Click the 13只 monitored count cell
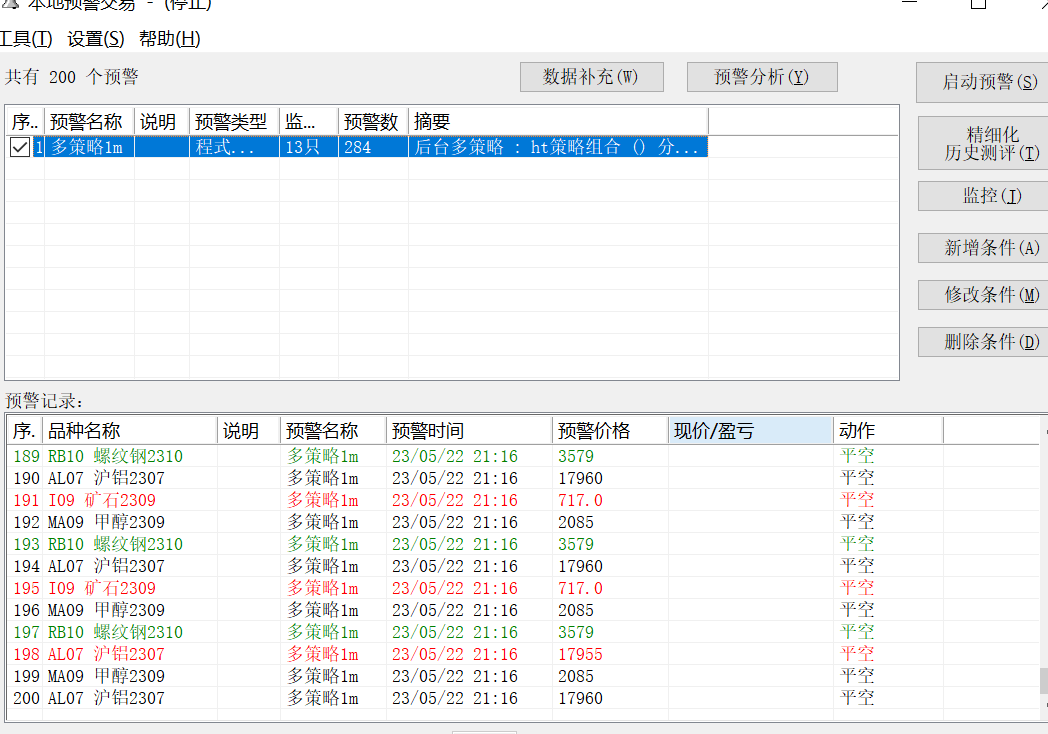The image size is (1048, 734). (309, 147)
